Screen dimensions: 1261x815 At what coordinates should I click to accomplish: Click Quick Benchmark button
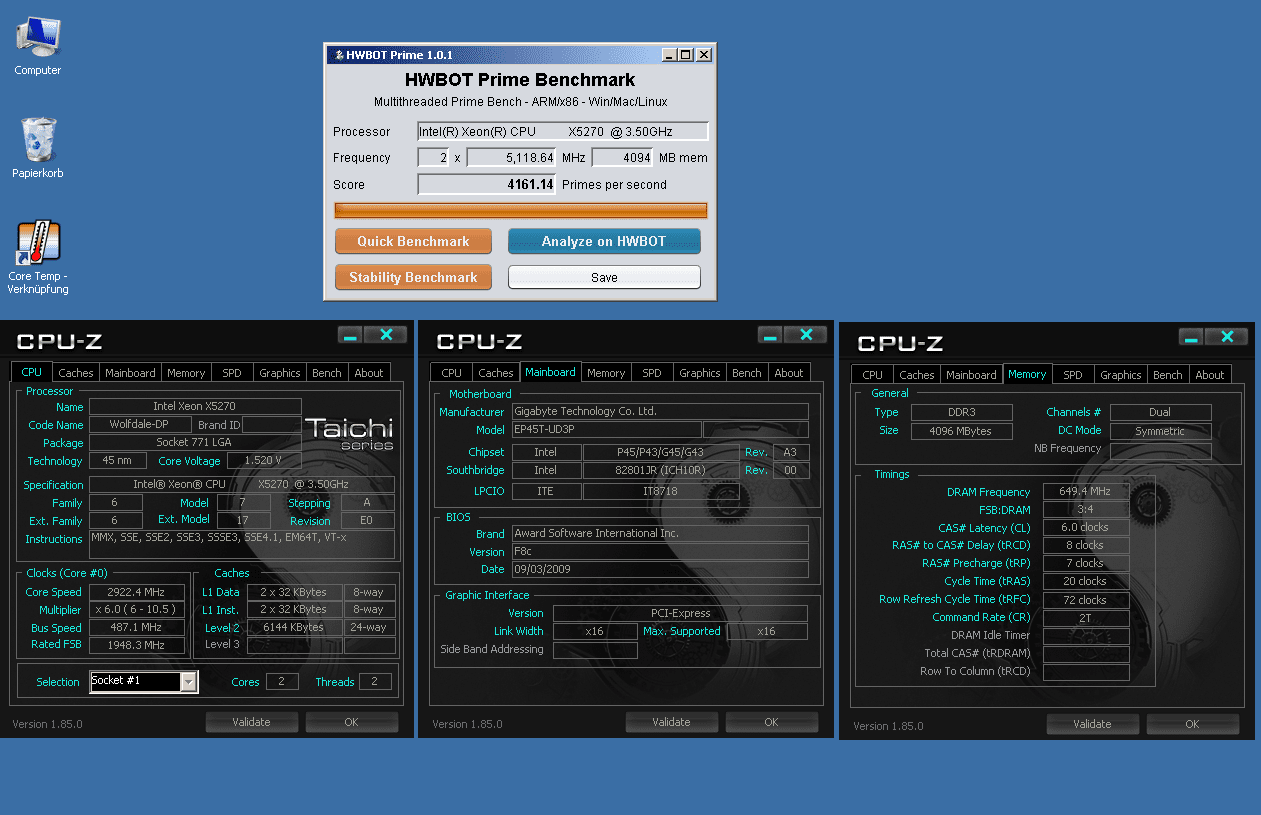[x=413, y=241]
